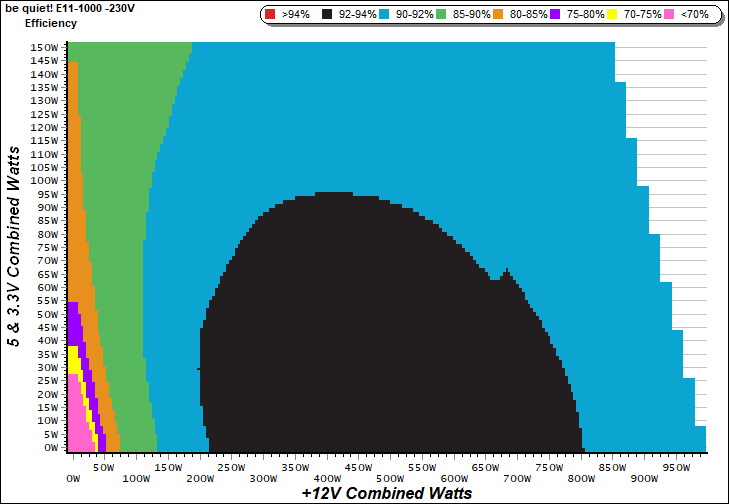Click the 0W label on horizontal axis
This screenshot has width=729, height=504.
pyautogui.click(x=73, y=479)
